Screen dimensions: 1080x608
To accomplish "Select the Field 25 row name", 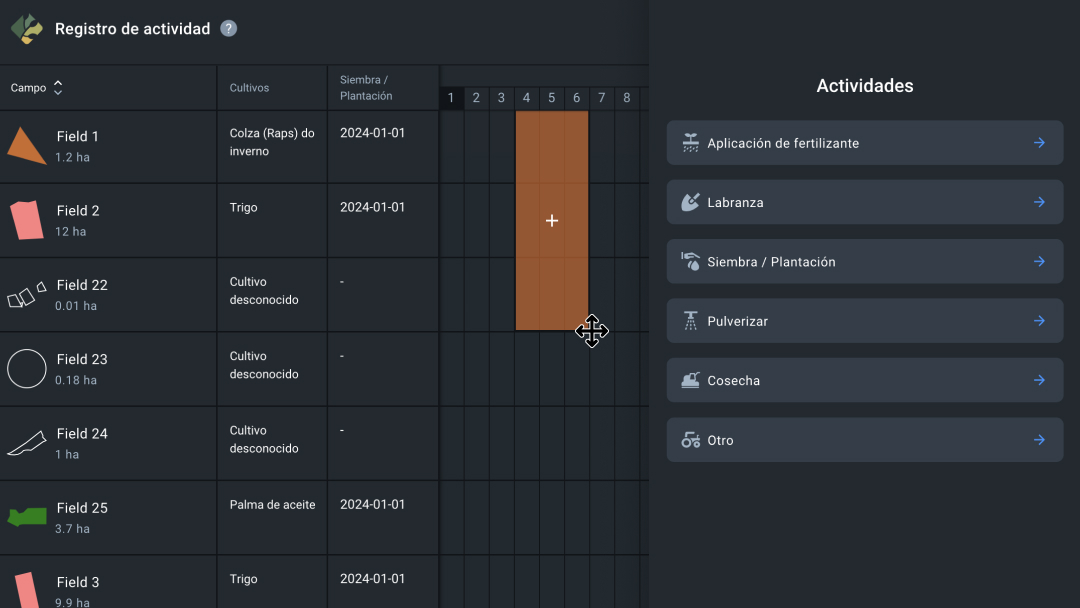I will (x=82, y=508).
